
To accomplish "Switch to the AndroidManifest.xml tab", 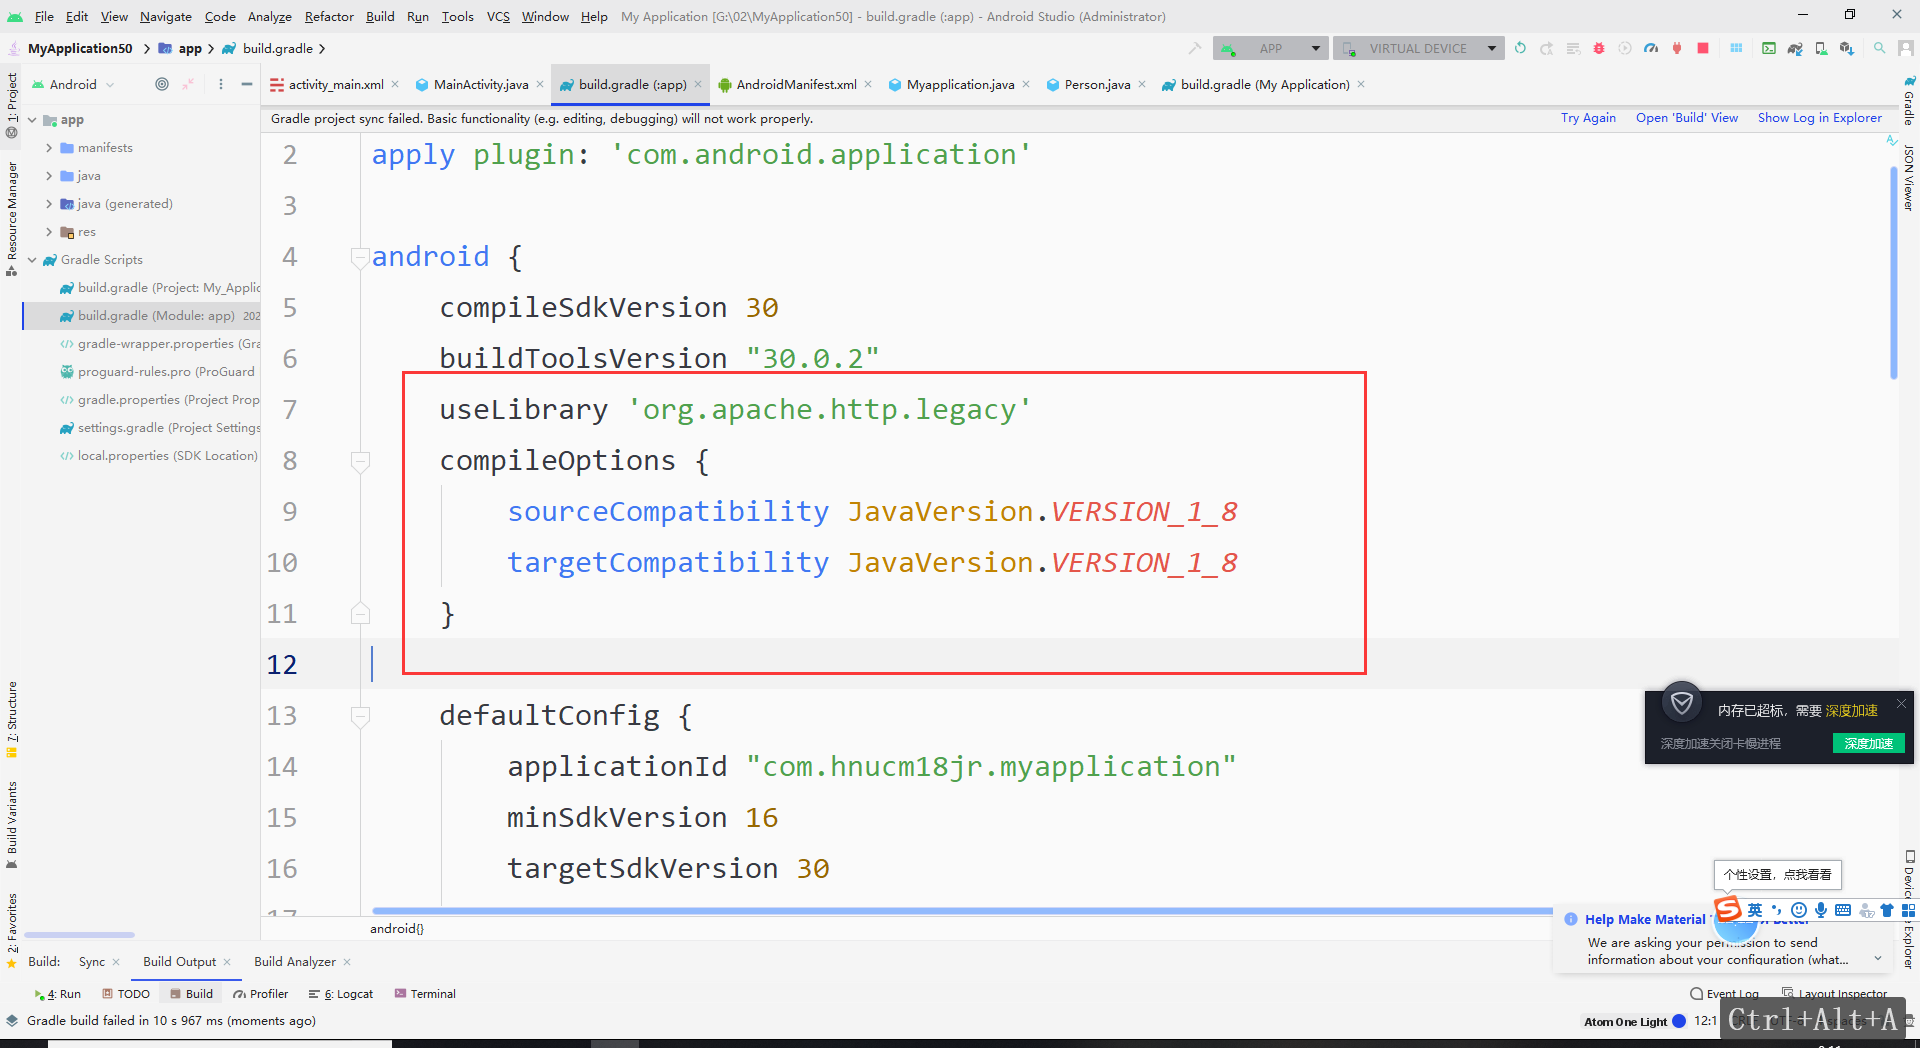I will [x=796, y=84].
